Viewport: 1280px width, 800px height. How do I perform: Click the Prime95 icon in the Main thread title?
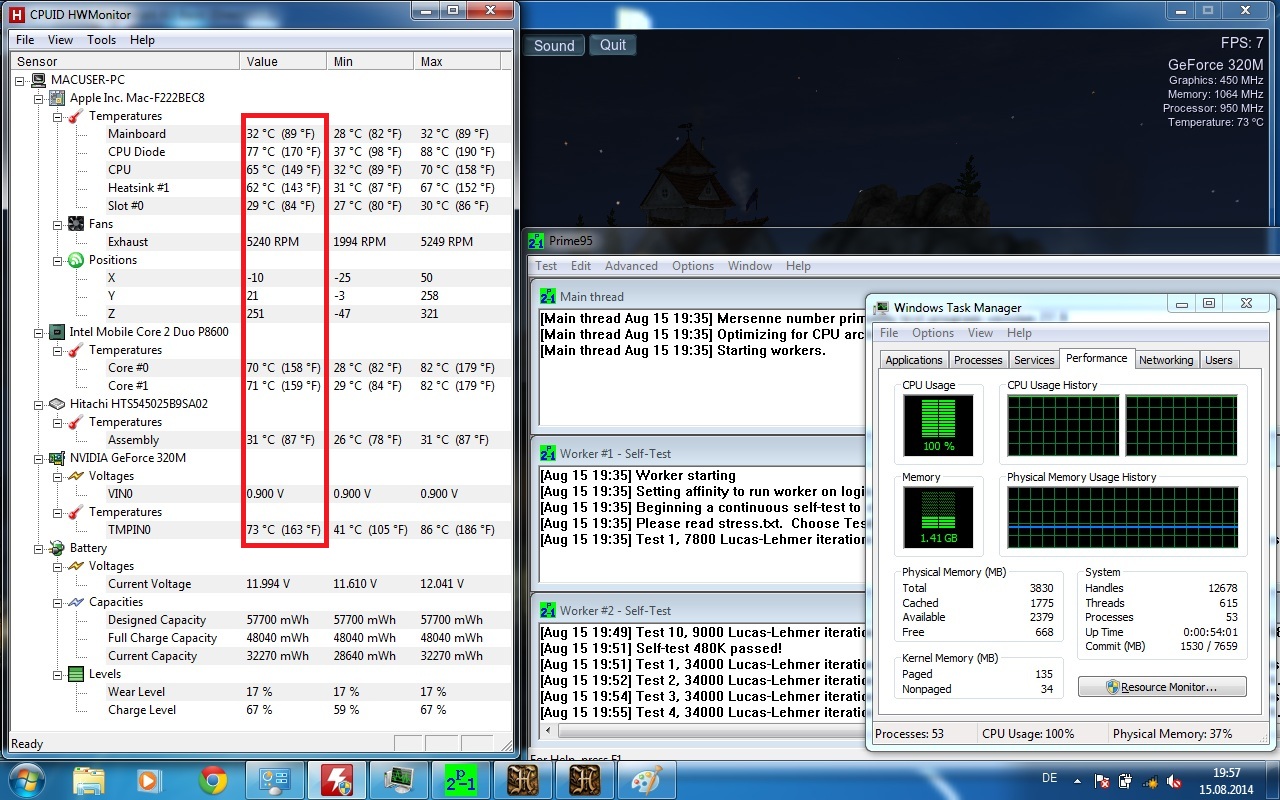(548, 297)
